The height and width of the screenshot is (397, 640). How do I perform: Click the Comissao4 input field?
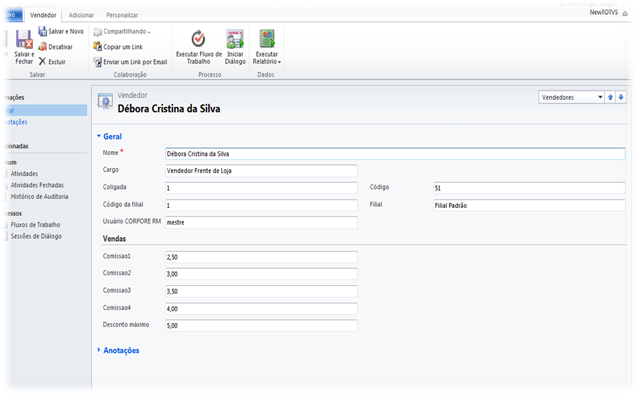[261, 308]
